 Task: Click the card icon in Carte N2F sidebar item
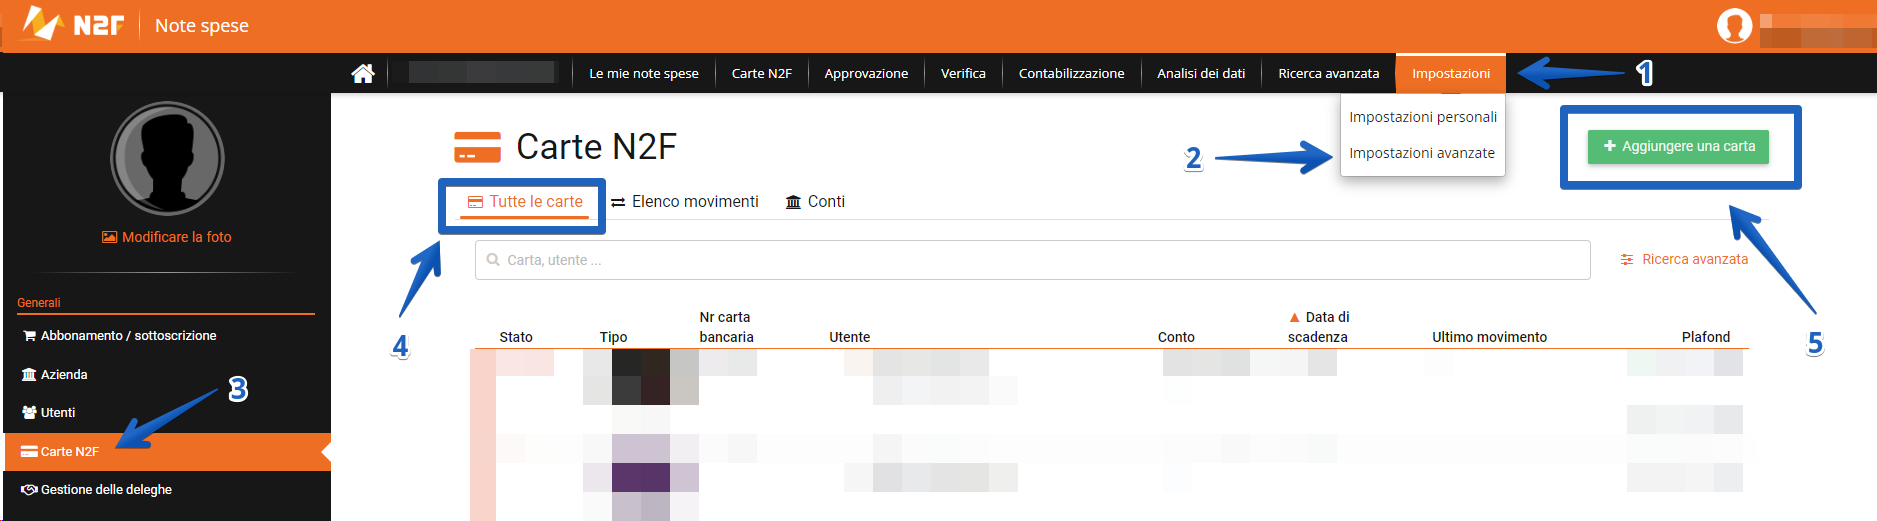click(29, 452)
